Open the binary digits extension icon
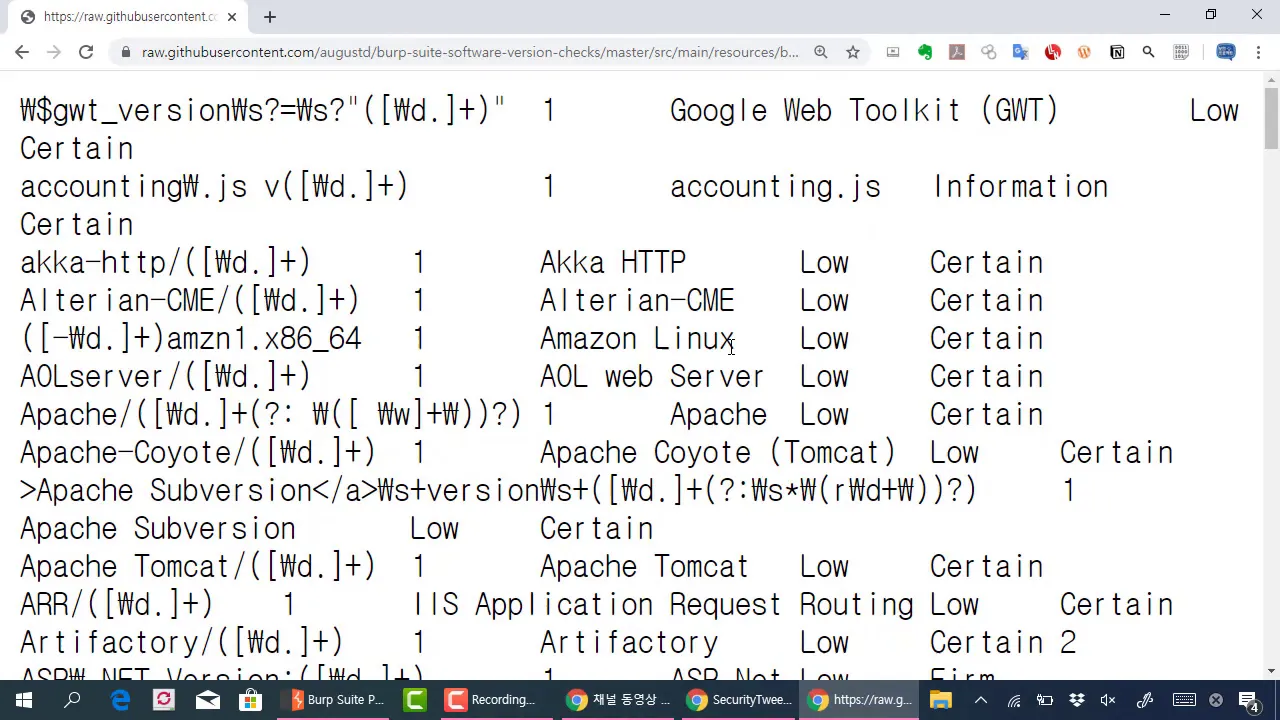 [1181, 52]
